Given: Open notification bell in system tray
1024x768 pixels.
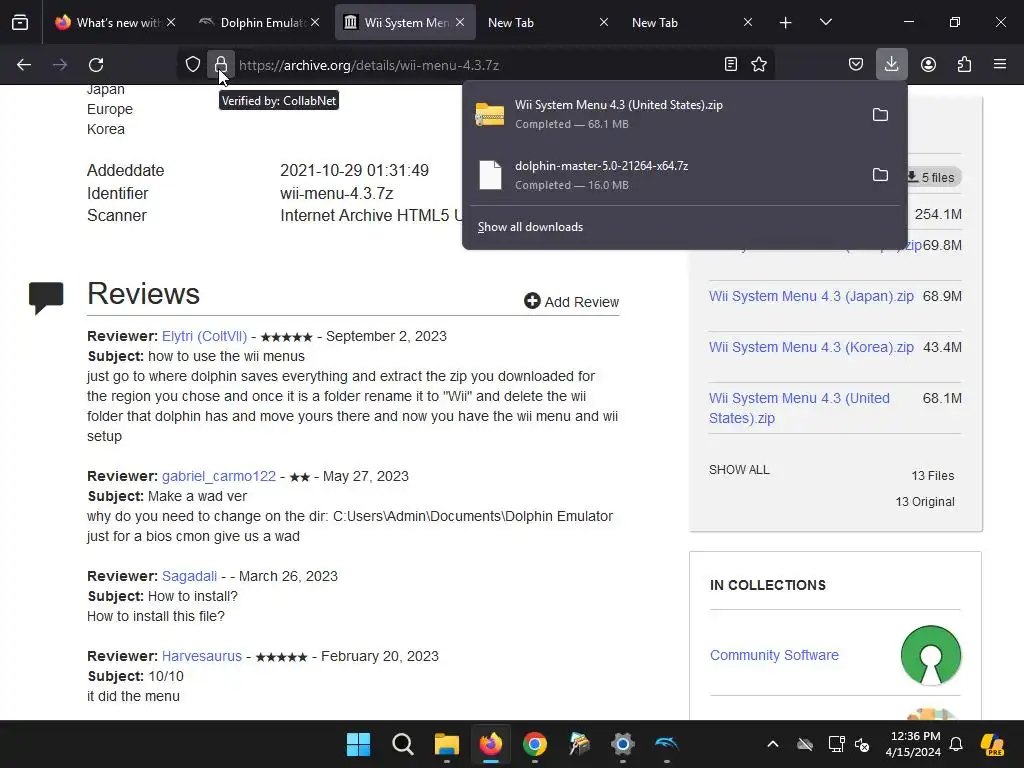Looking at the screenshot, I should [956, 744].
